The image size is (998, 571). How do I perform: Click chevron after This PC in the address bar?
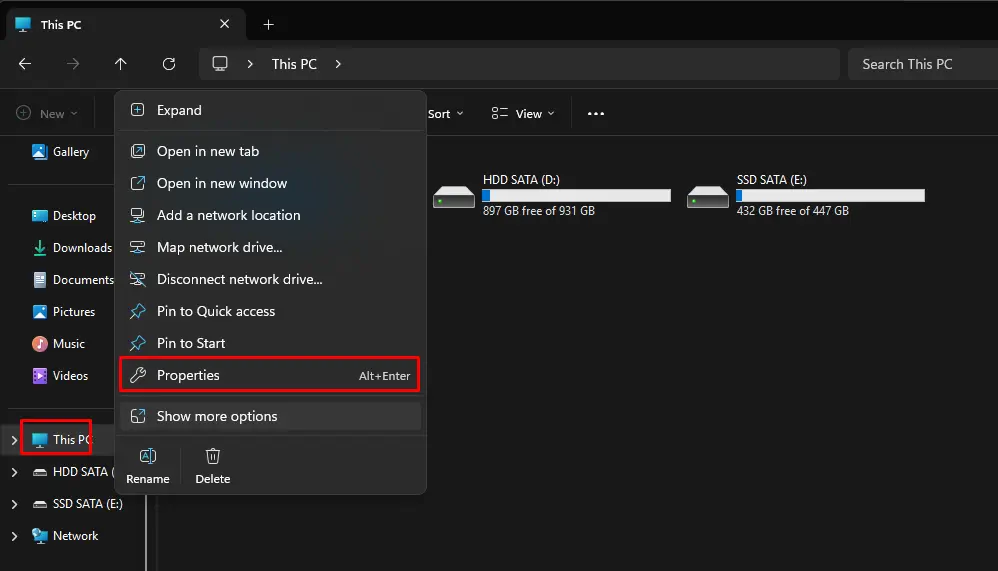pos(338,64)
